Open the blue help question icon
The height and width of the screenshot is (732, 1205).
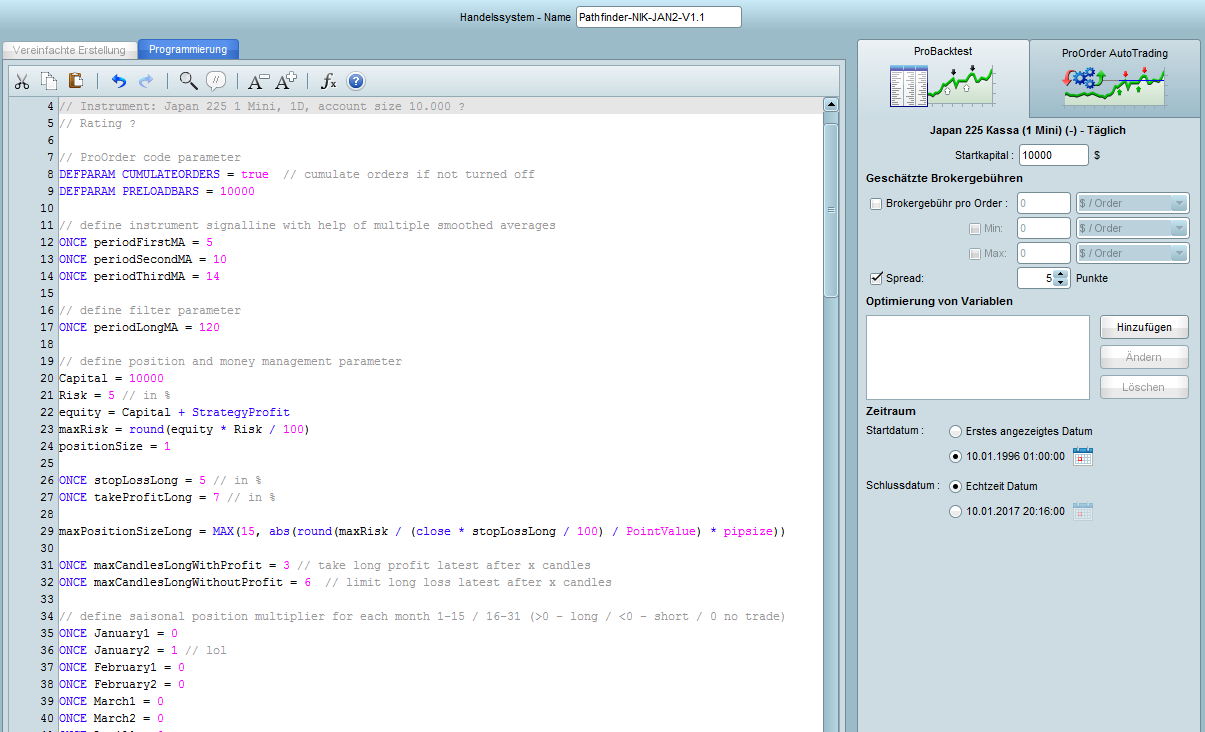tap(356, 82)
